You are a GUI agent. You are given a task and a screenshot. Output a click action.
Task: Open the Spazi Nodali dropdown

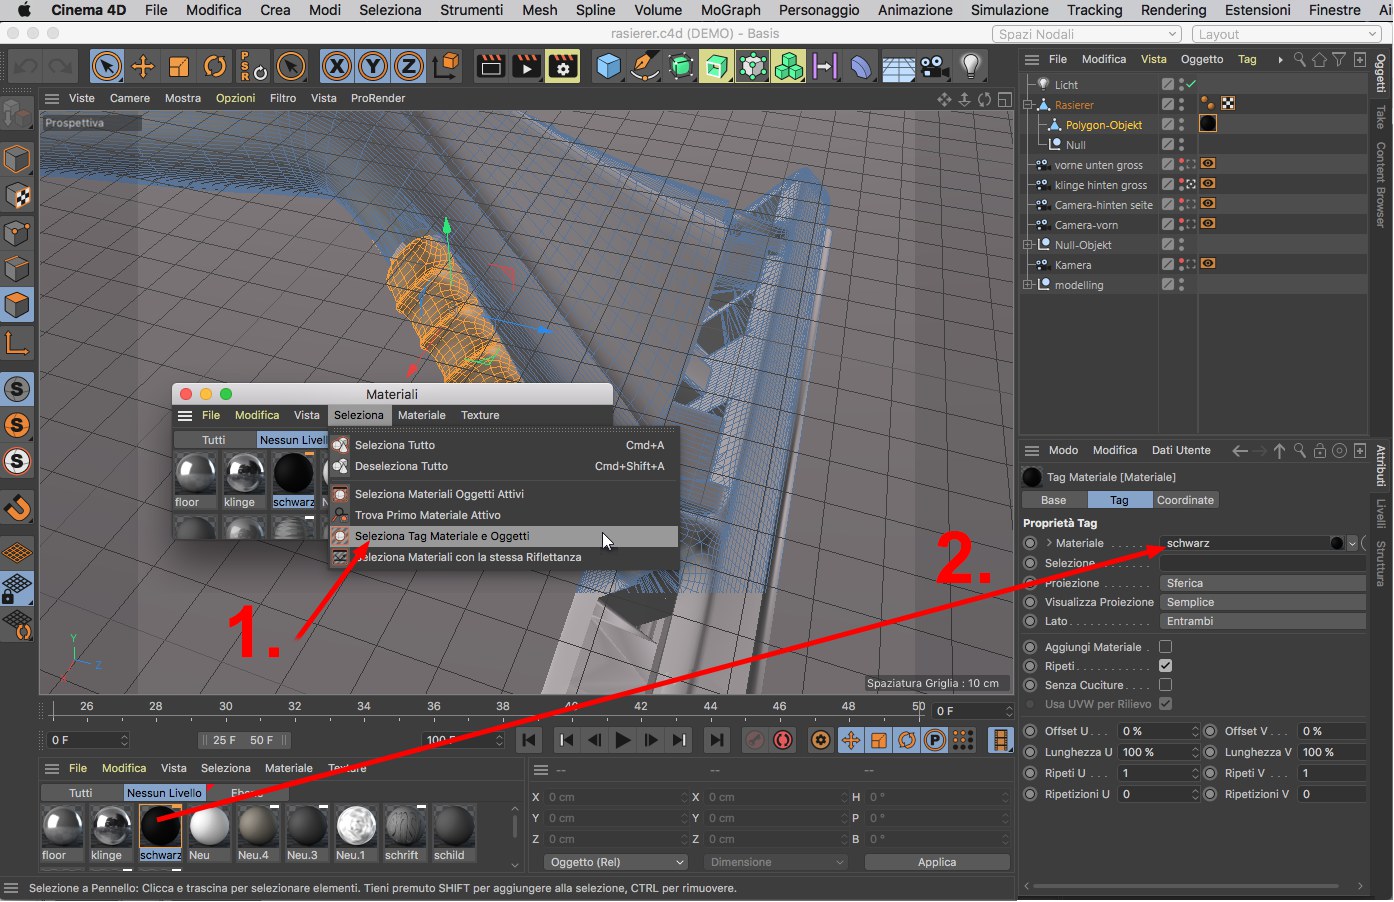[x=1088, y=34]
